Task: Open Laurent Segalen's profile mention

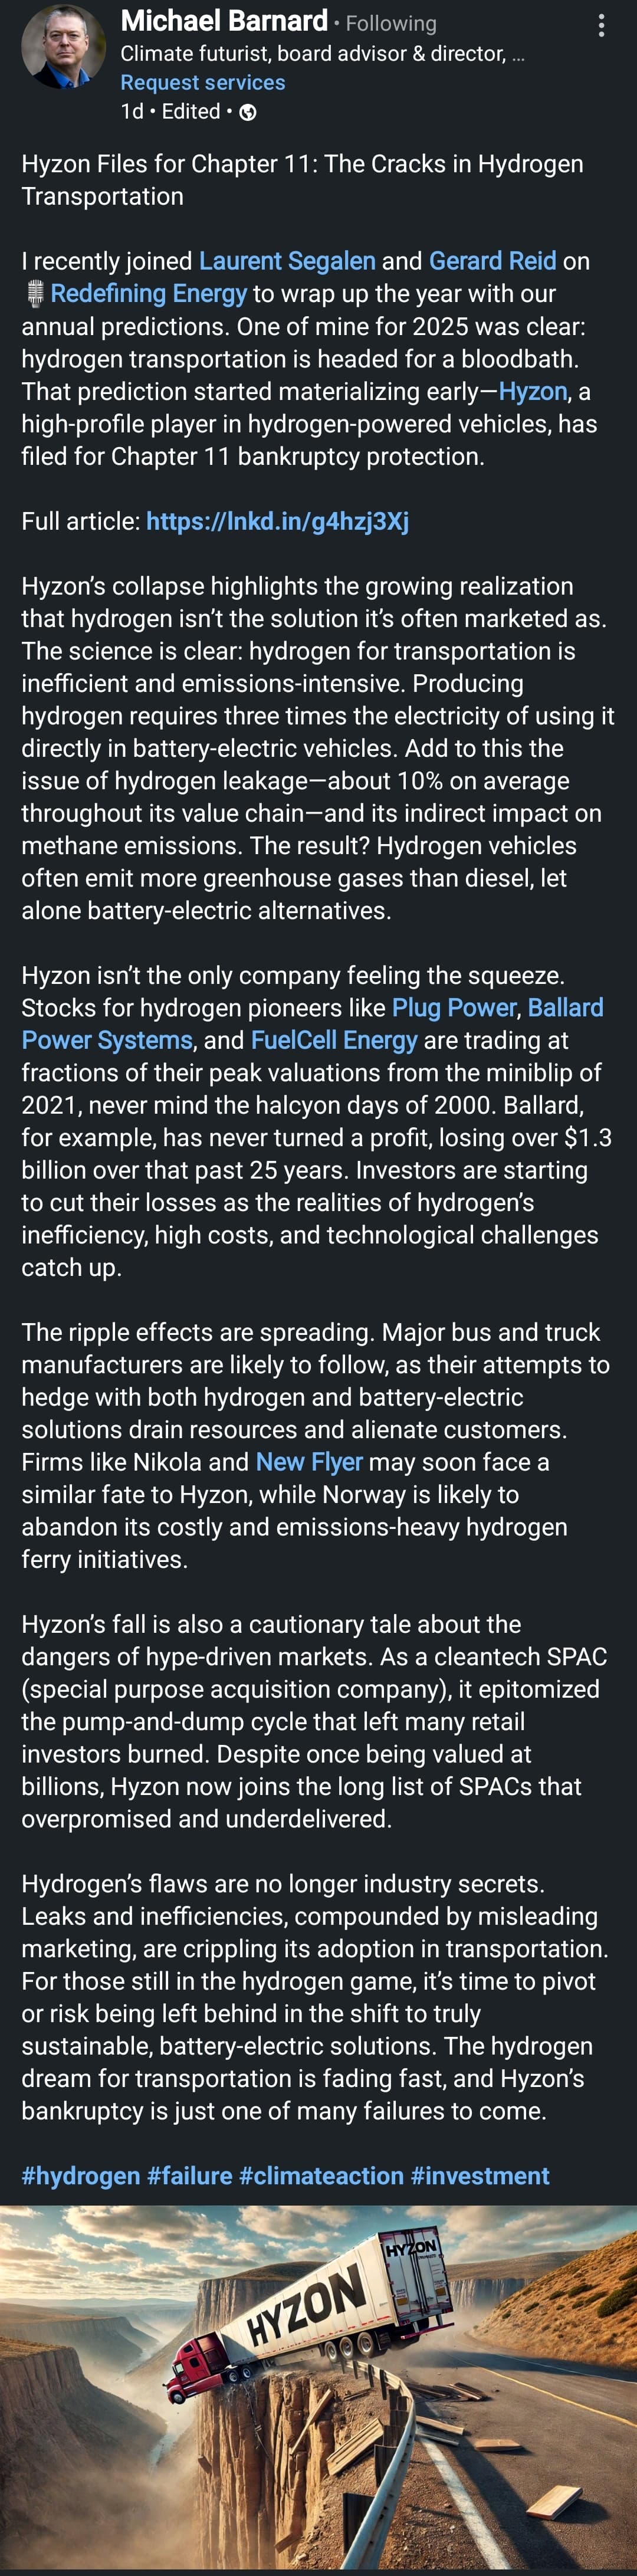Action: tap(287, 261)
